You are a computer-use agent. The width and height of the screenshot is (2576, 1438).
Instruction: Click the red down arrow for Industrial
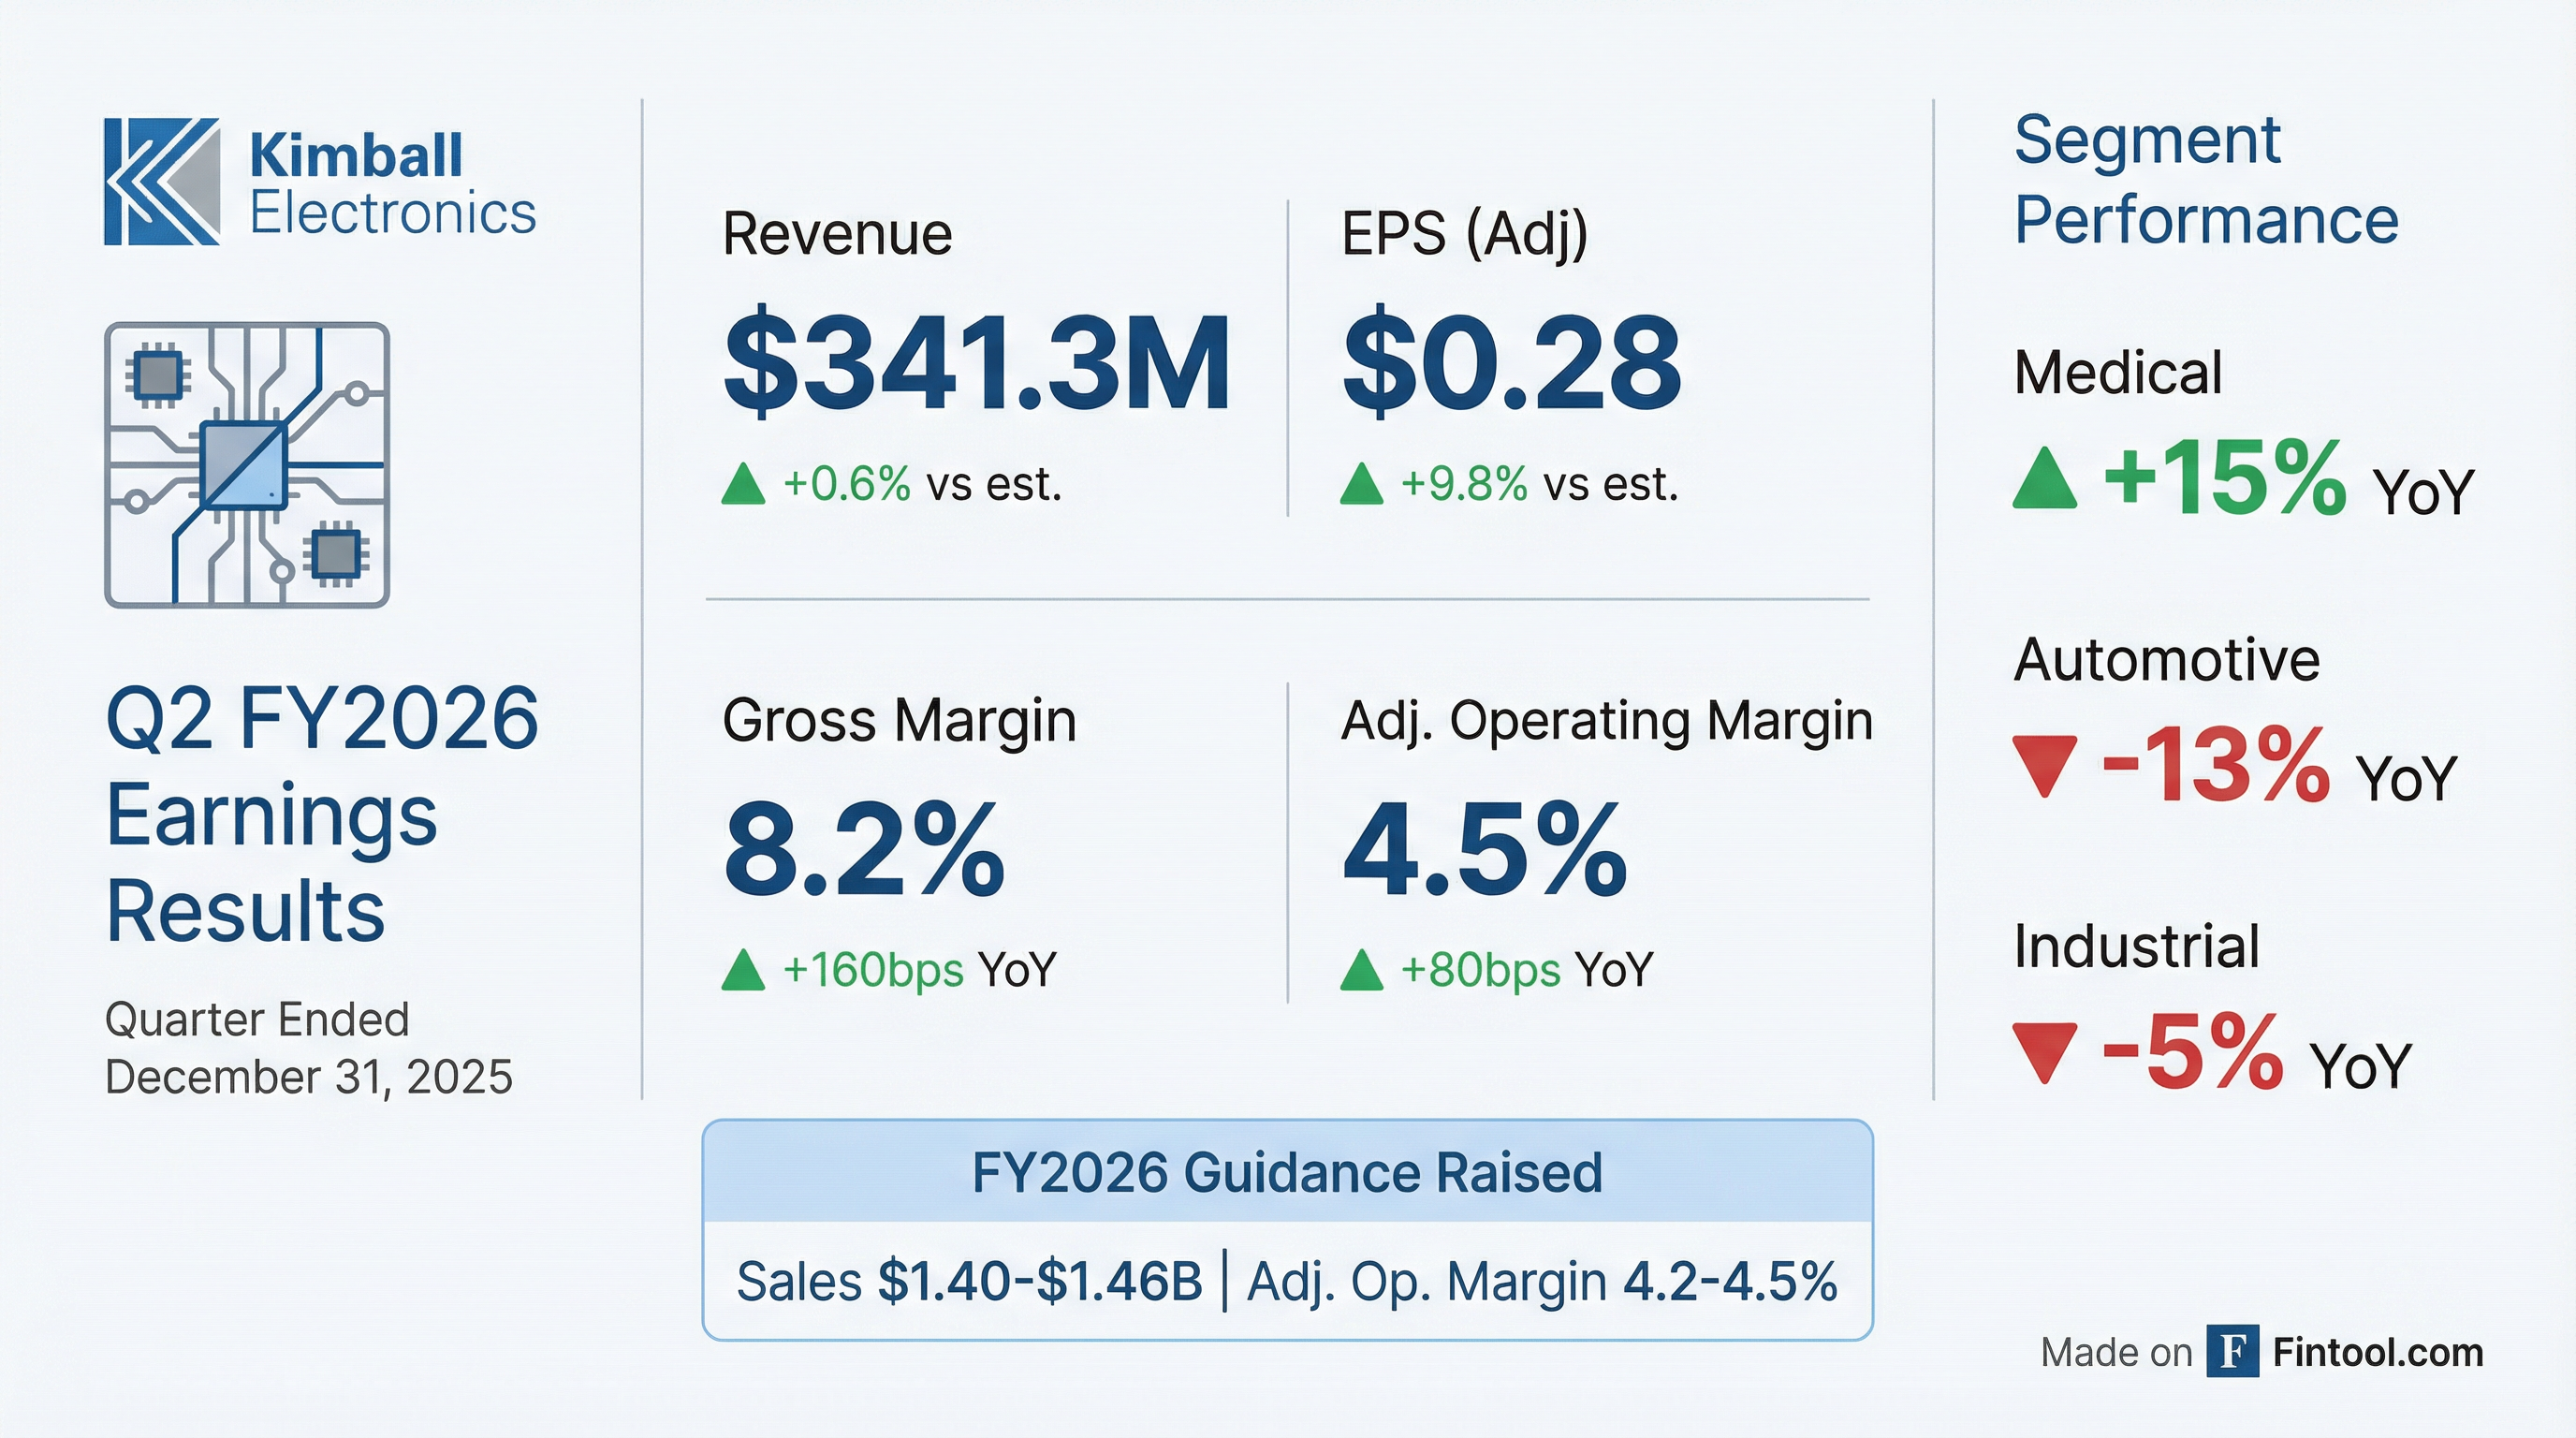click(2044, 1053)
